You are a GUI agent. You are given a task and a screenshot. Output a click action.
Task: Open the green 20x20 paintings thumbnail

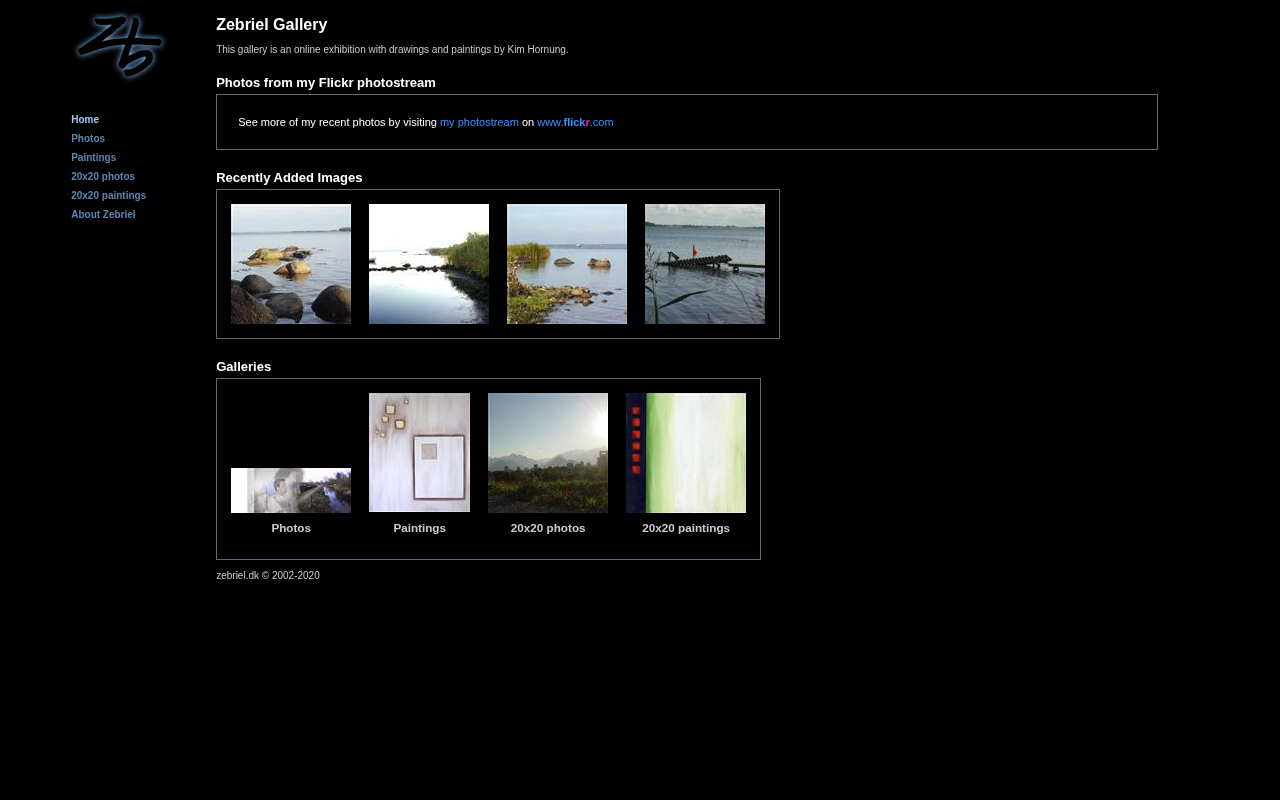pos(686,453)
